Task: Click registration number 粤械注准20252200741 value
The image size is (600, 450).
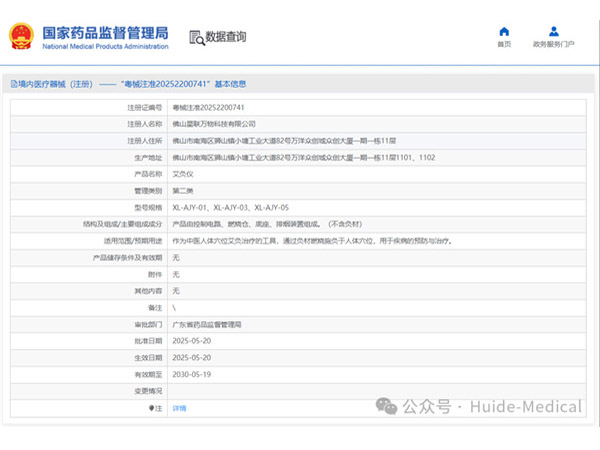Action: click(208, 107)
